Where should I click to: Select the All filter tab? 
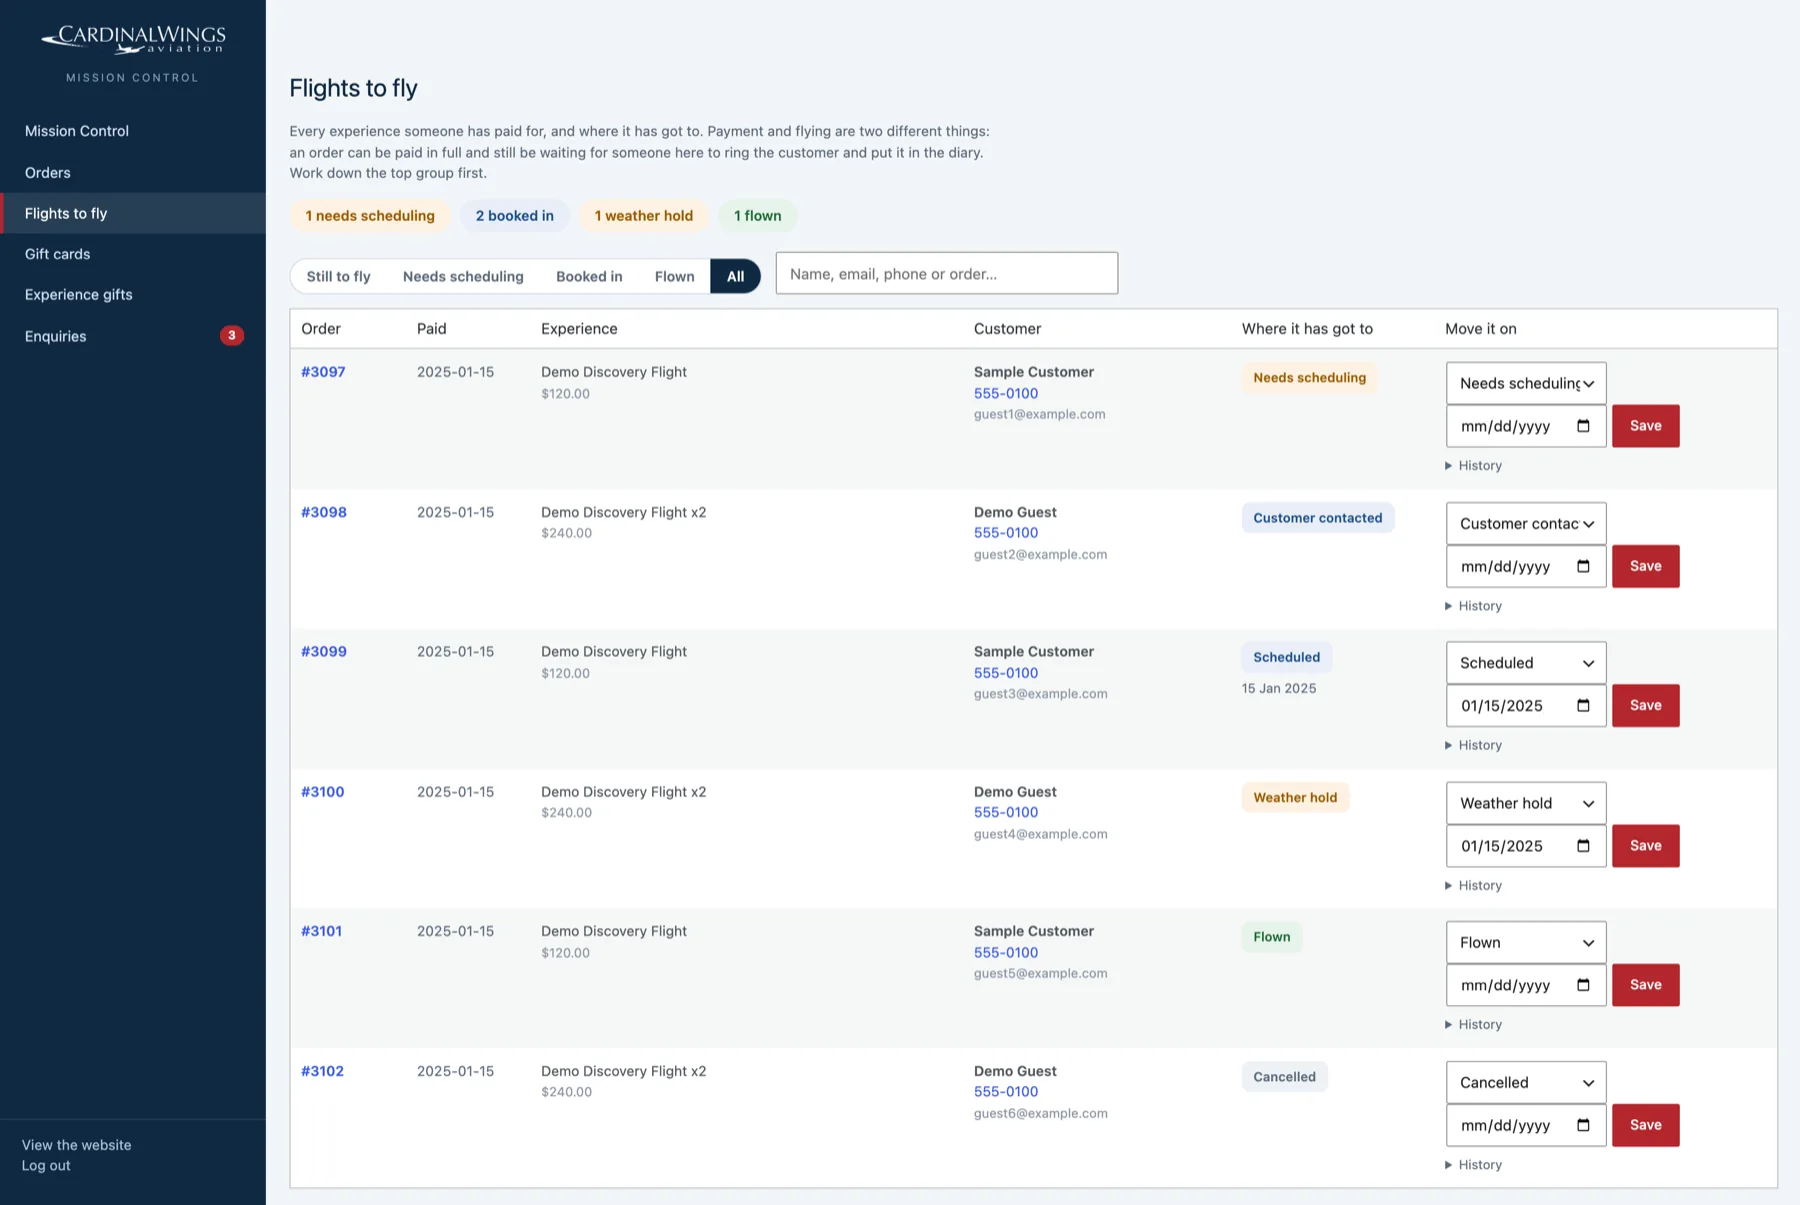(735, 276)
